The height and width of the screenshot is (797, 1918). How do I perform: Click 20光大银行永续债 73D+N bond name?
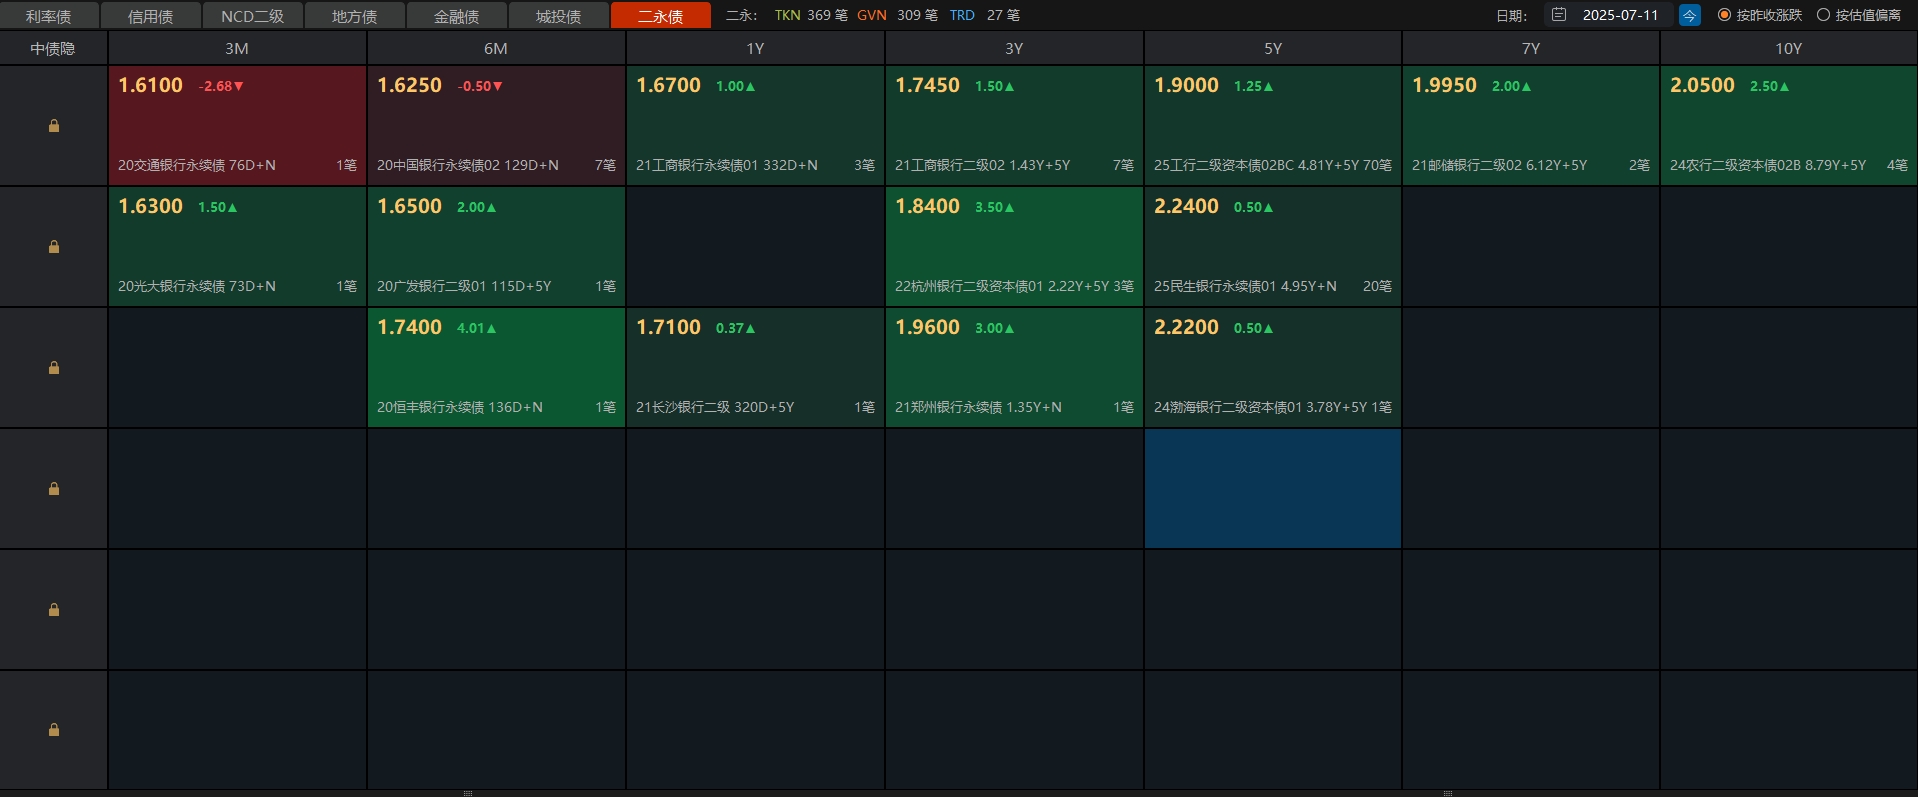197,286
